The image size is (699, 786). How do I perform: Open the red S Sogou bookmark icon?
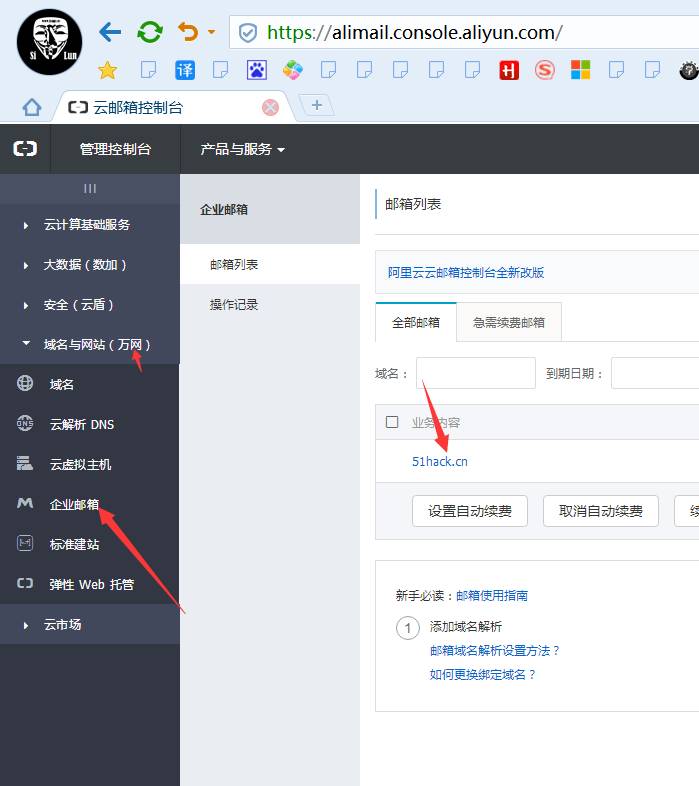pyautogui.click(x=545, y=70)
